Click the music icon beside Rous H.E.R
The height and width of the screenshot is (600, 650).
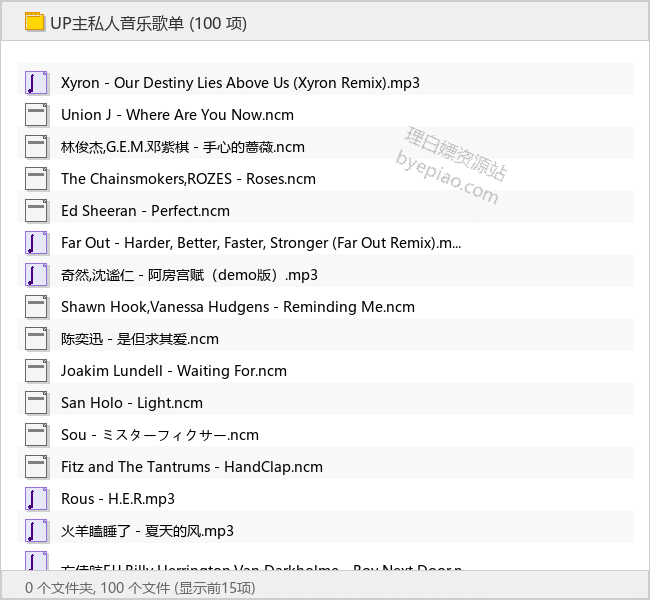tap(36, 499)
